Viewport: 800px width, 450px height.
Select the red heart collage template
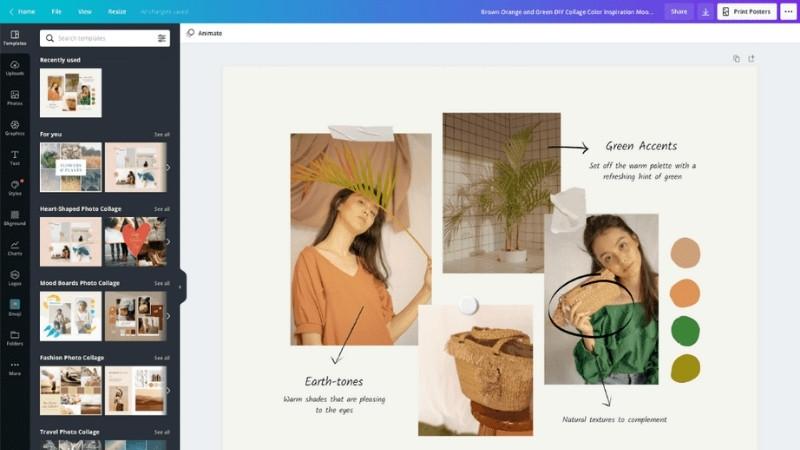135,242
